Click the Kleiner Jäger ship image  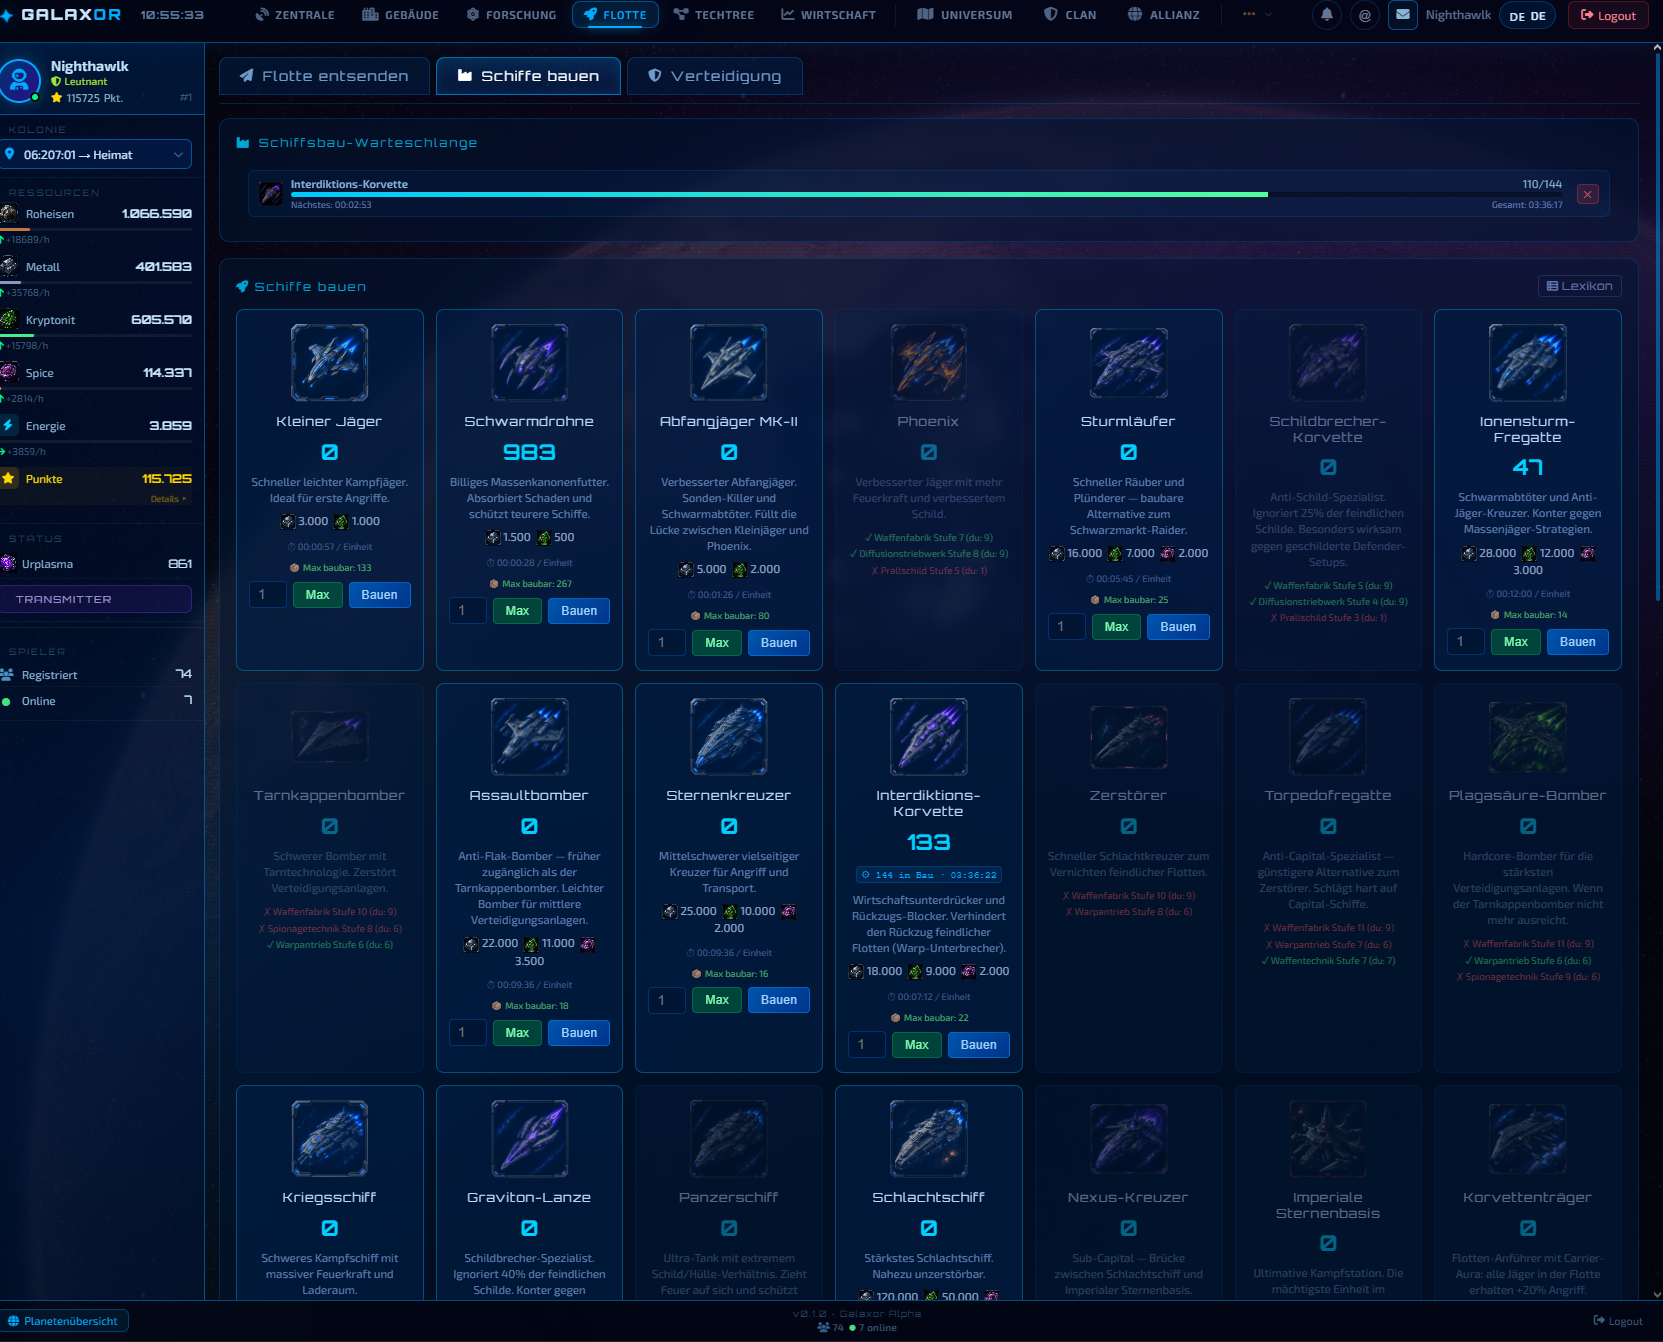[329, 362]
